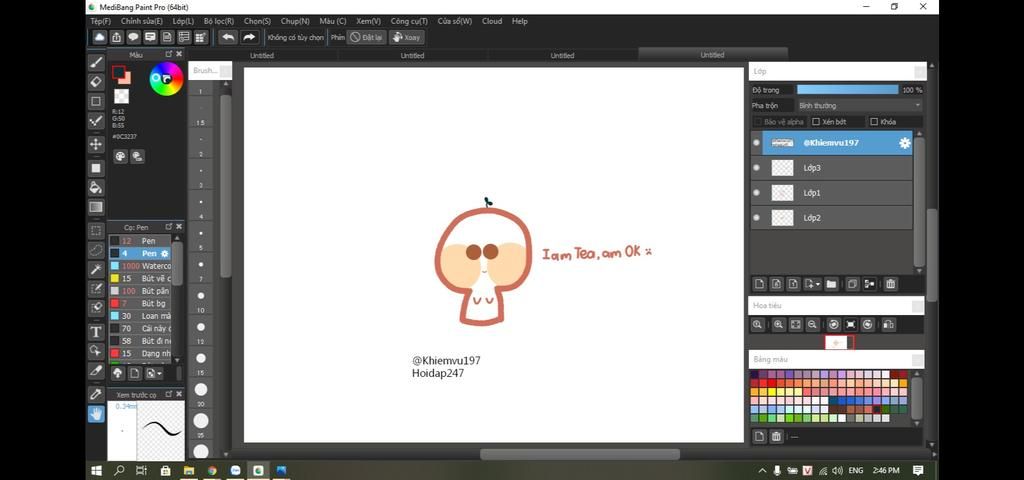Viewport: 1024px width, 480px height.
Task: Adjust the Độ trong opacity slider
Action: tap(848, 90)
